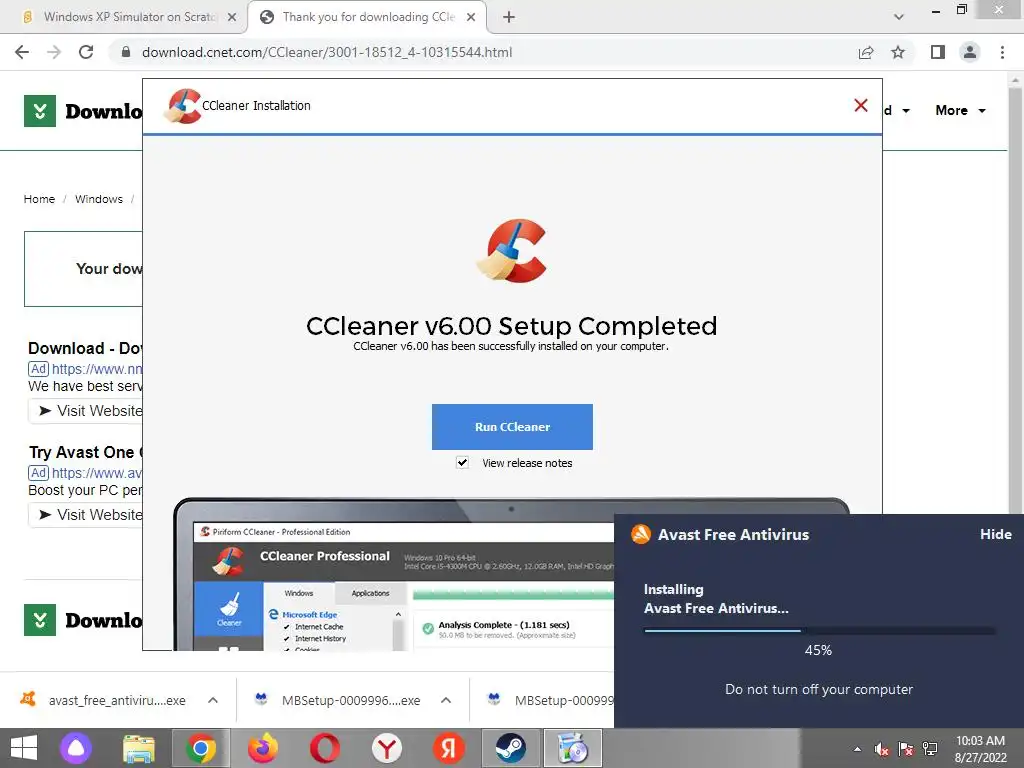Click the installer disc icon in taskbar
Image resolution: width=1024 pixels, height=768 pixels.
pos(572,748)
